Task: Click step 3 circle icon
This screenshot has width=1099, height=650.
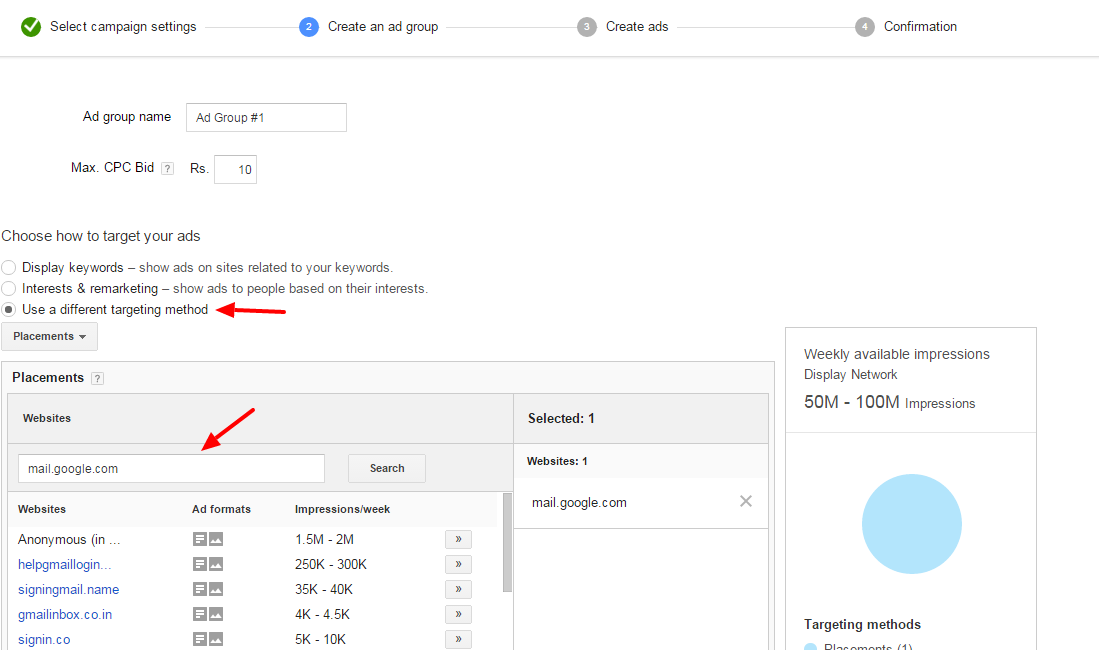Action: tap(587, 27)
